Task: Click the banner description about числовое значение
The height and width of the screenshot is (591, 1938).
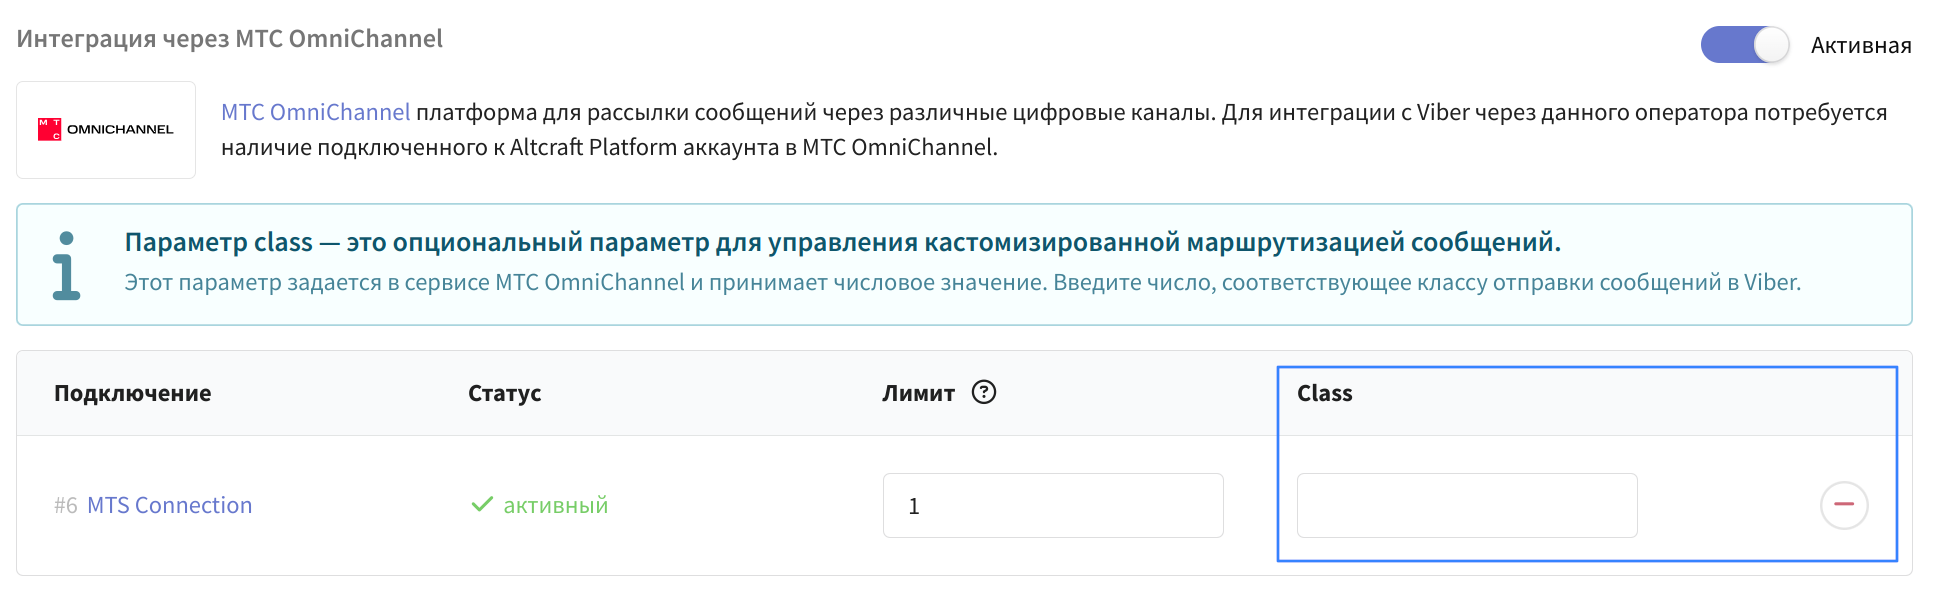Action: [x=963, y=282]
